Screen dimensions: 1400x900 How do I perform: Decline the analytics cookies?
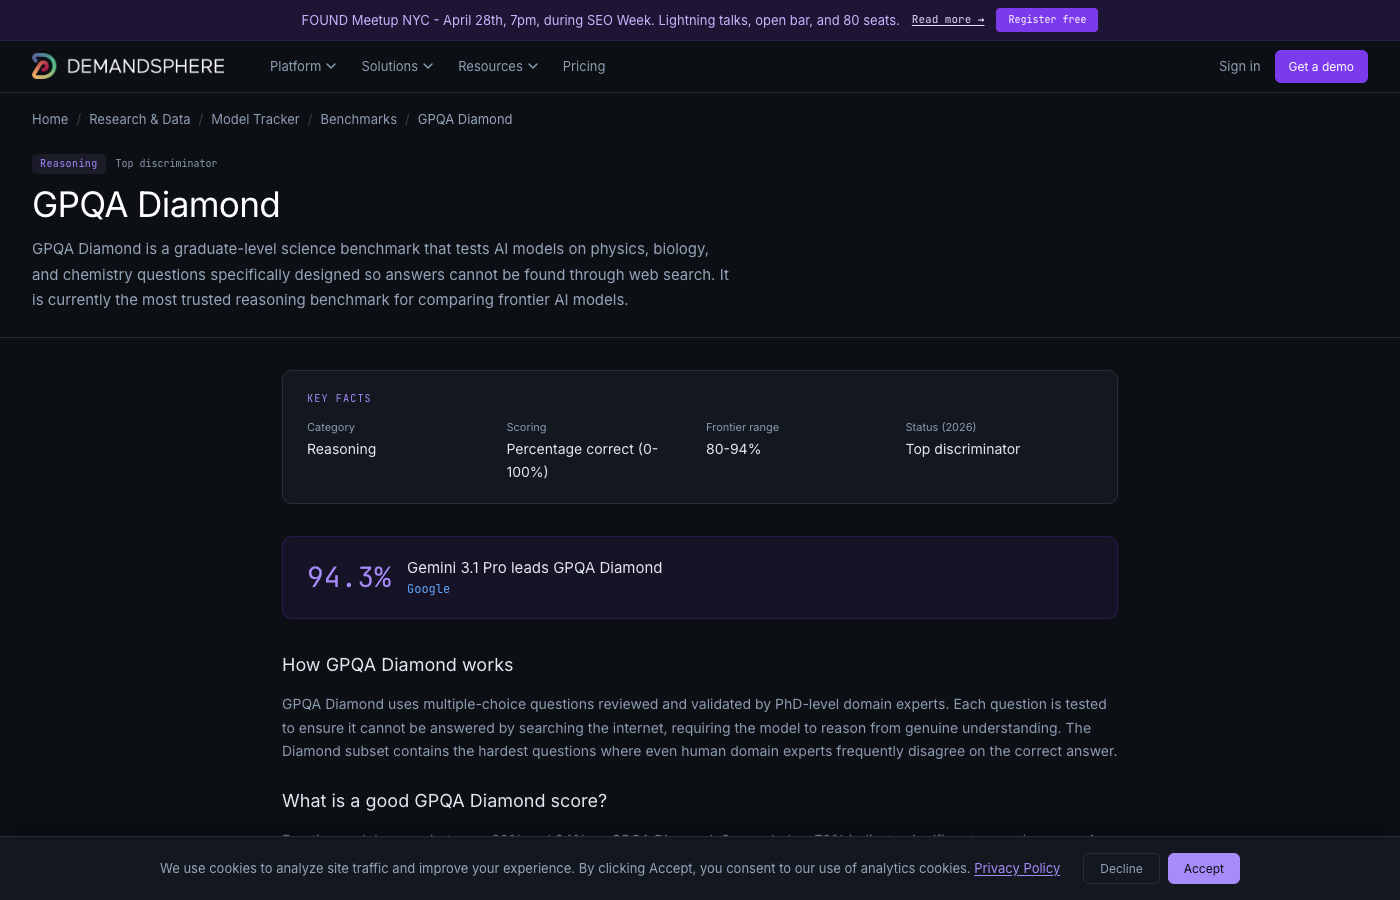1120,868
